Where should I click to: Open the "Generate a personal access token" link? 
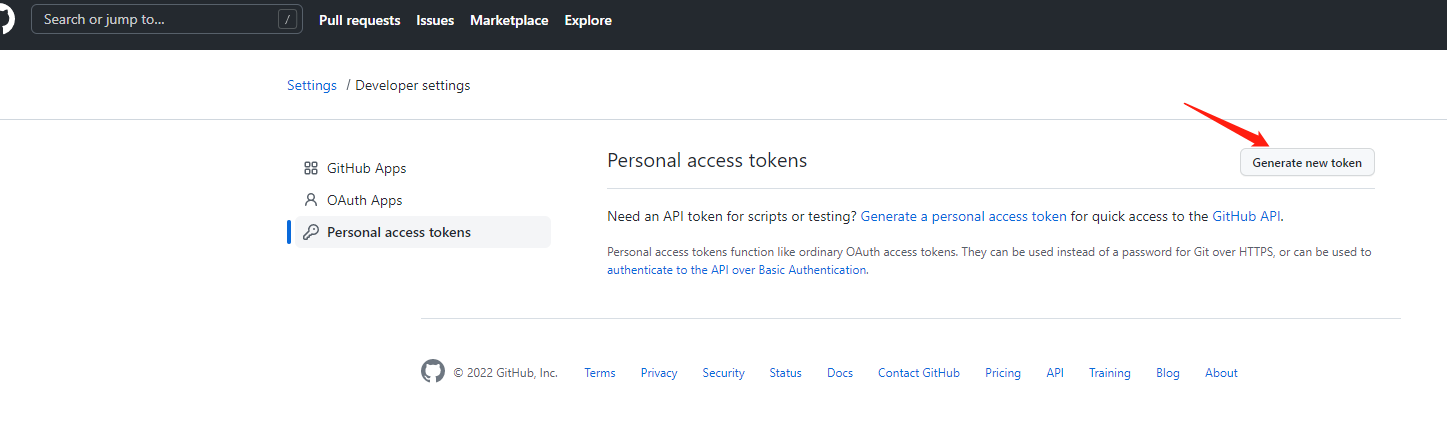tap(964, 216)
